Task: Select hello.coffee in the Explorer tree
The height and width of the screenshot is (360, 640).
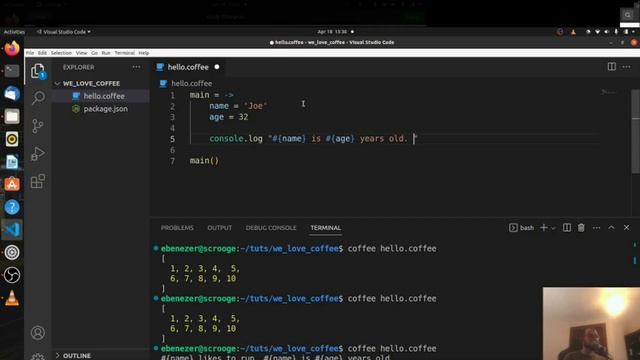Action: tap(104, 96)
